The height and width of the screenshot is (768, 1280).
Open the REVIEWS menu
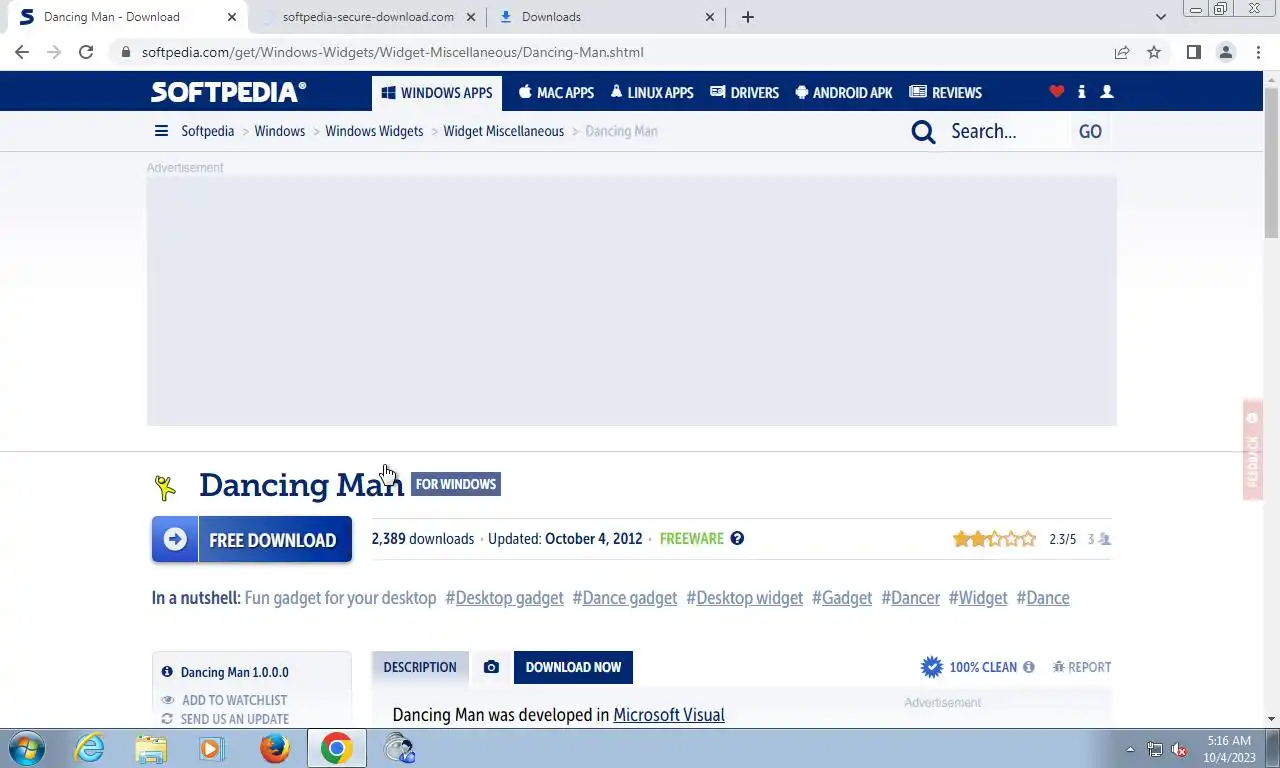[x=945, y=93]
